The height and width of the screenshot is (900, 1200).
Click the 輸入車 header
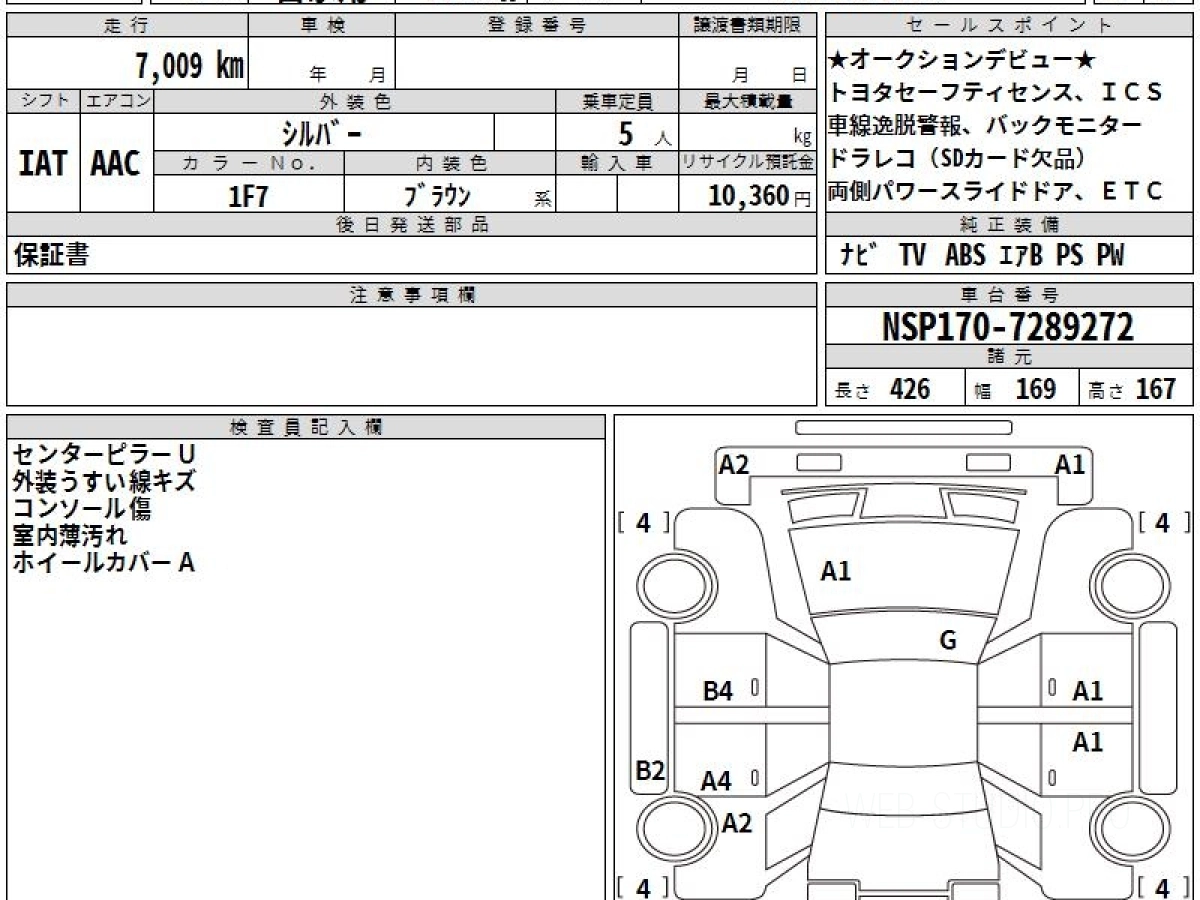617,162
